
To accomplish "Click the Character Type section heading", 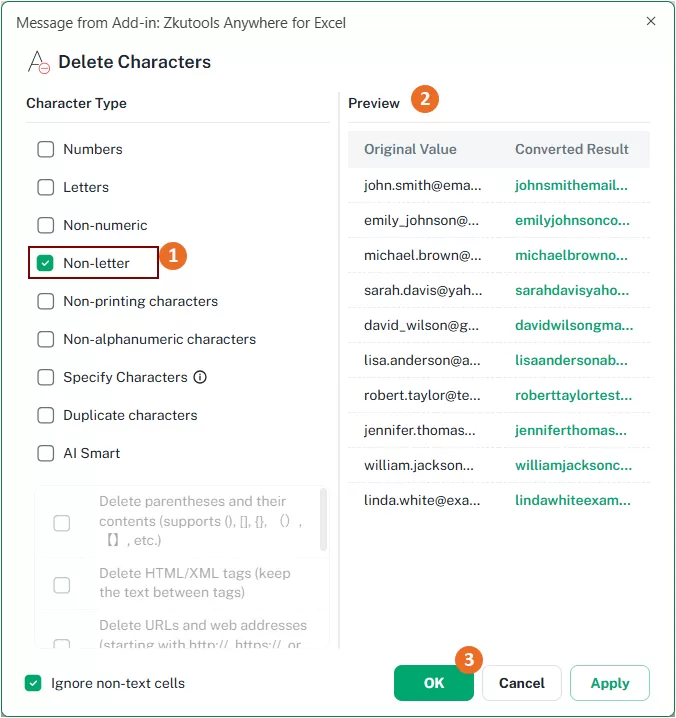I will [76, 103].
